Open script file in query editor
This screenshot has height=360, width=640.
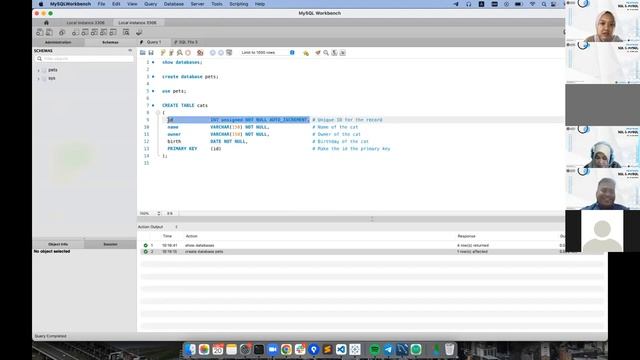click(x=142, y=53)
